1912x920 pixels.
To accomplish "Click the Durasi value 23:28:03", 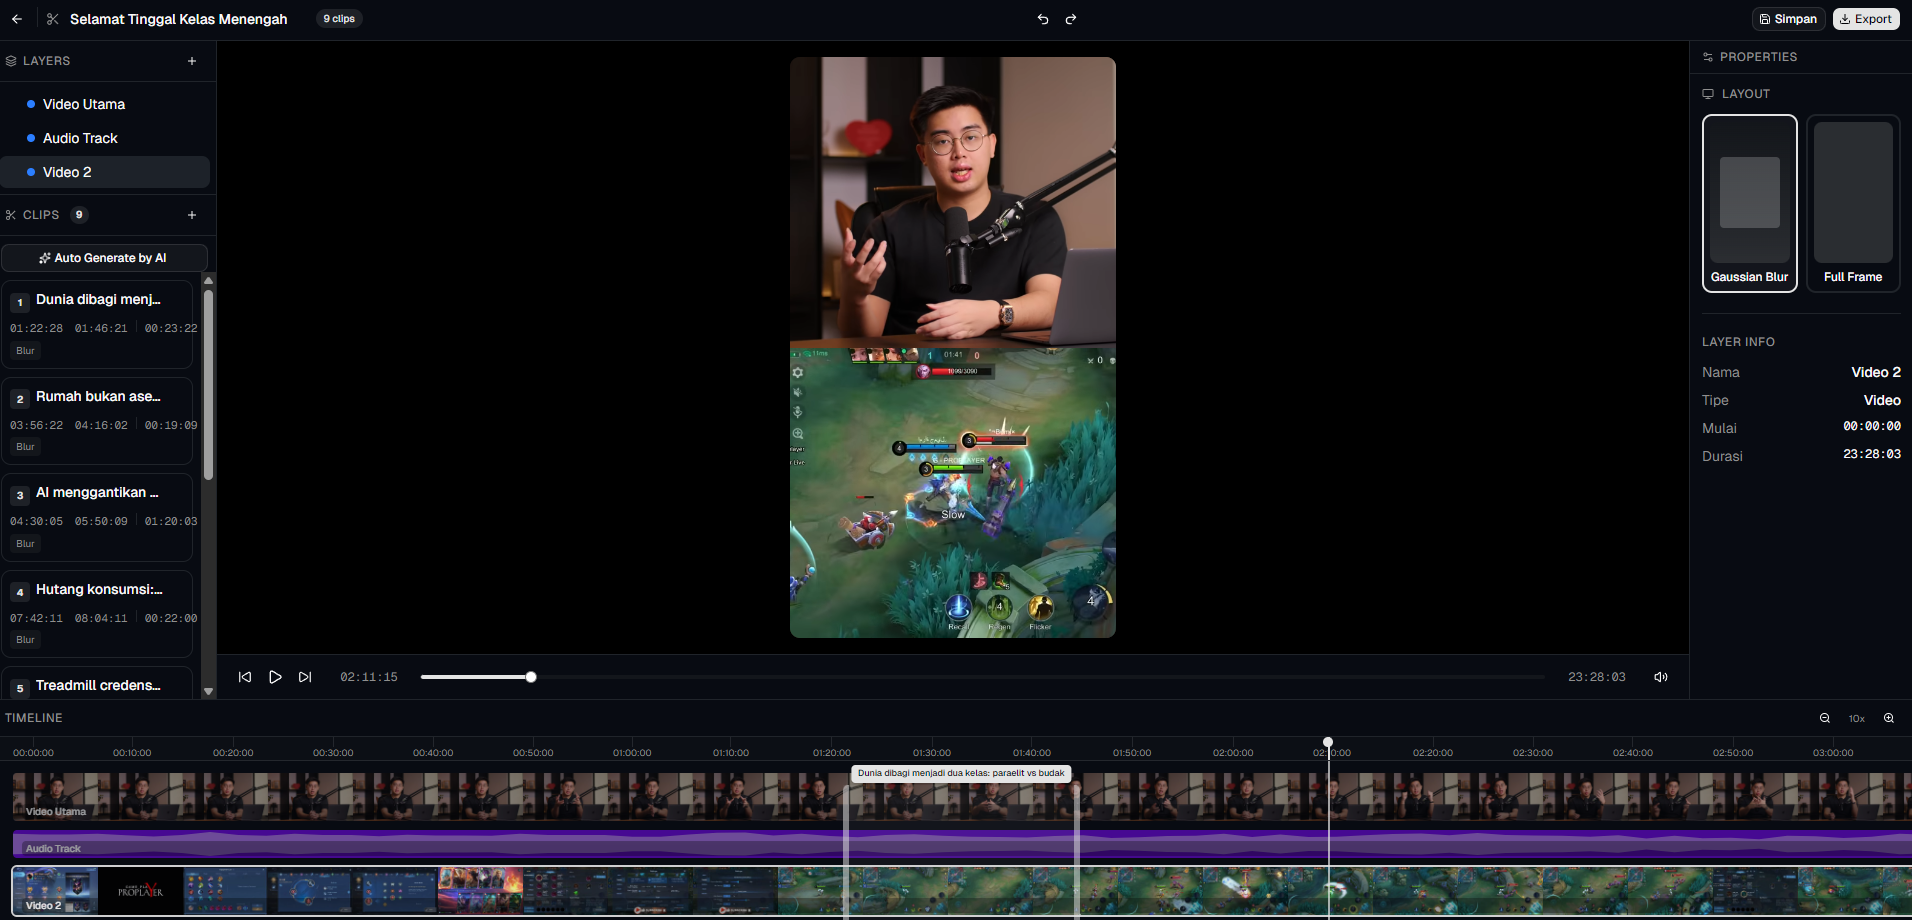I will [x=1872, y=454].
